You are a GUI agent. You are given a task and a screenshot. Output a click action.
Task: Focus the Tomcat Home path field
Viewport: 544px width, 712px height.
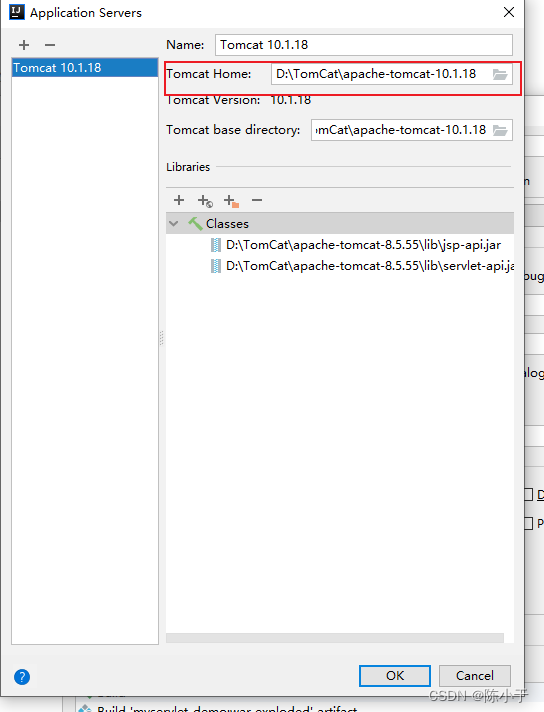381,74
